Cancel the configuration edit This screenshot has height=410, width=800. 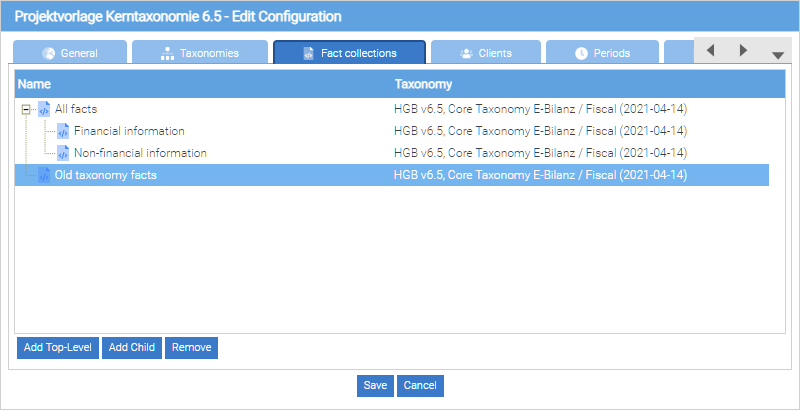[x=420, y=385]
